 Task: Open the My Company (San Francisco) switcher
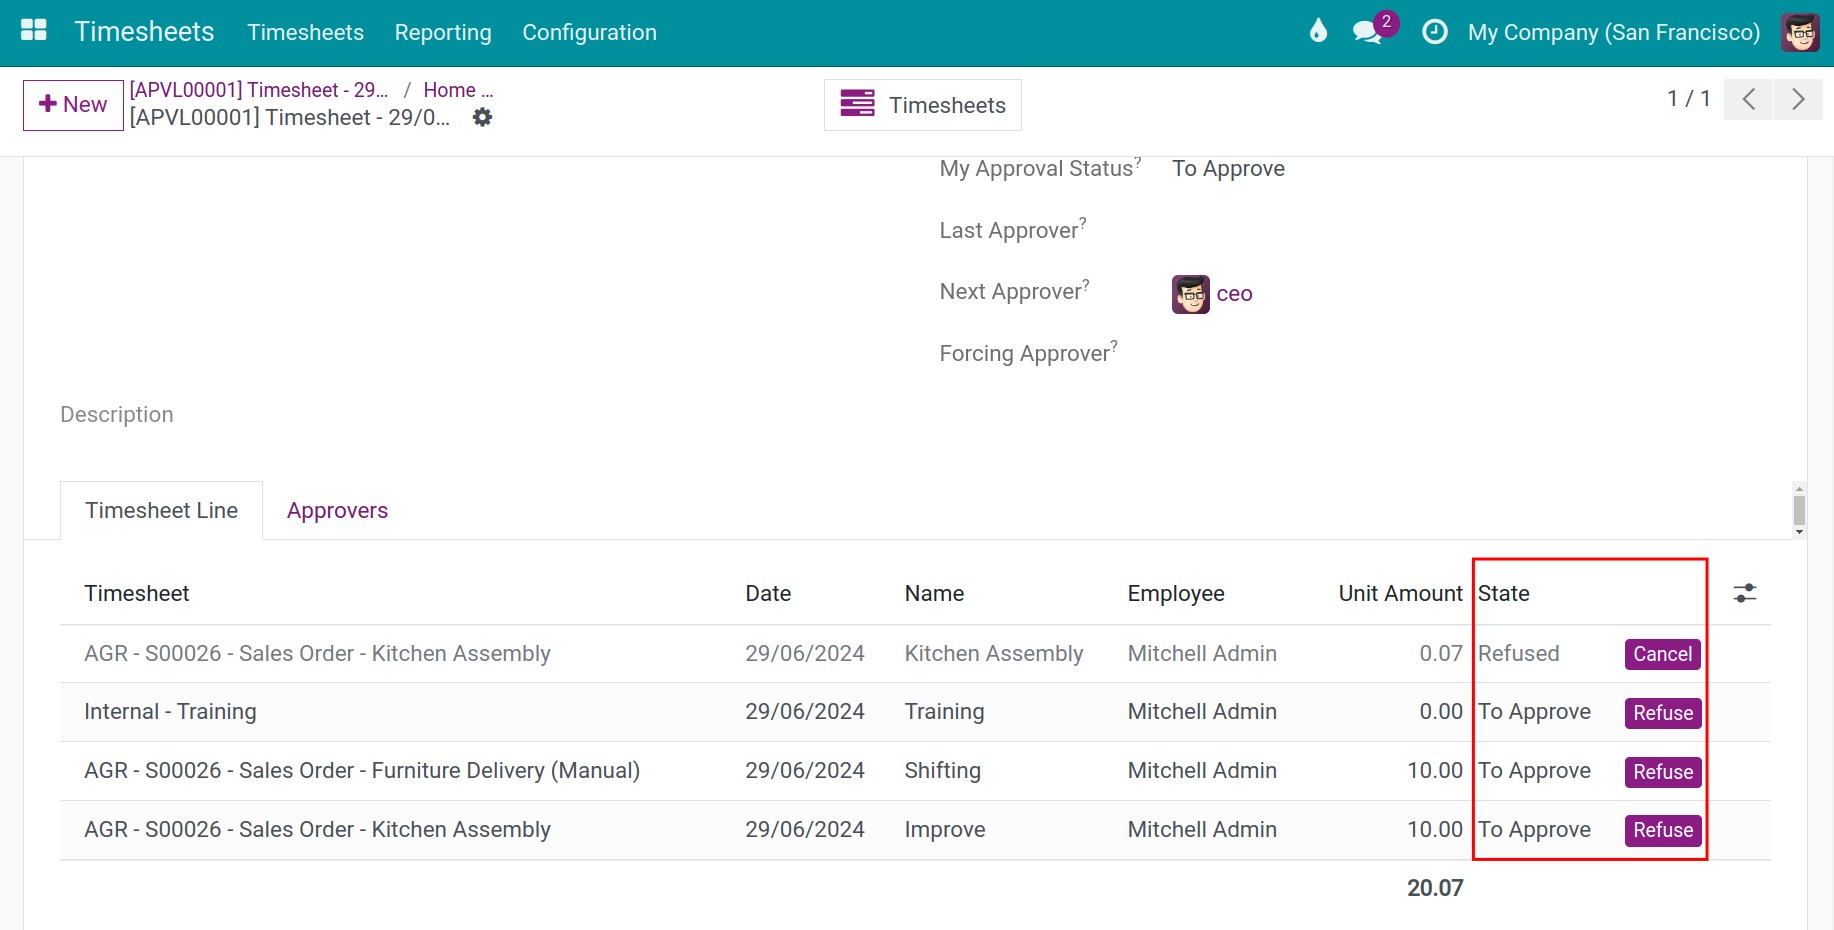click(x=1613, y=32)
